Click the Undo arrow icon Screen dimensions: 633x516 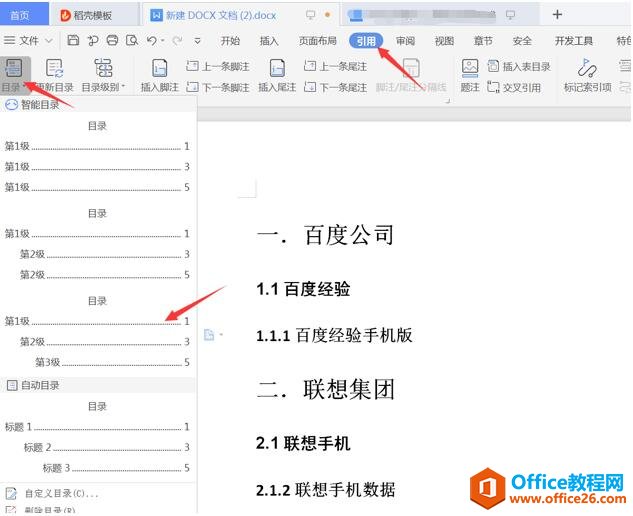152,40
